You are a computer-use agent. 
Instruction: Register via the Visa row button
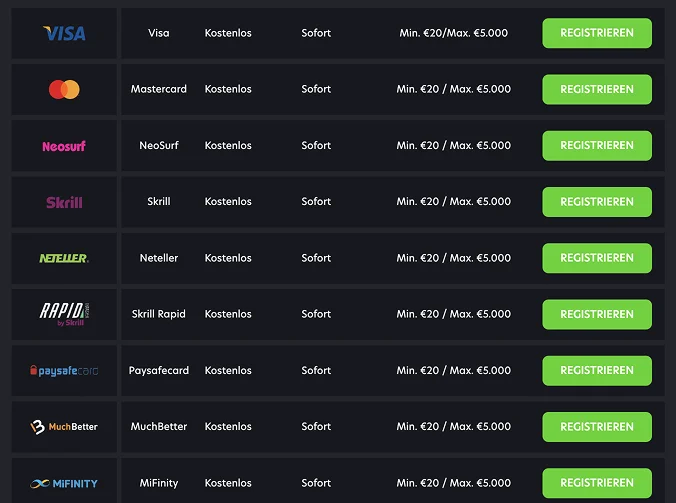coord(597,33)
